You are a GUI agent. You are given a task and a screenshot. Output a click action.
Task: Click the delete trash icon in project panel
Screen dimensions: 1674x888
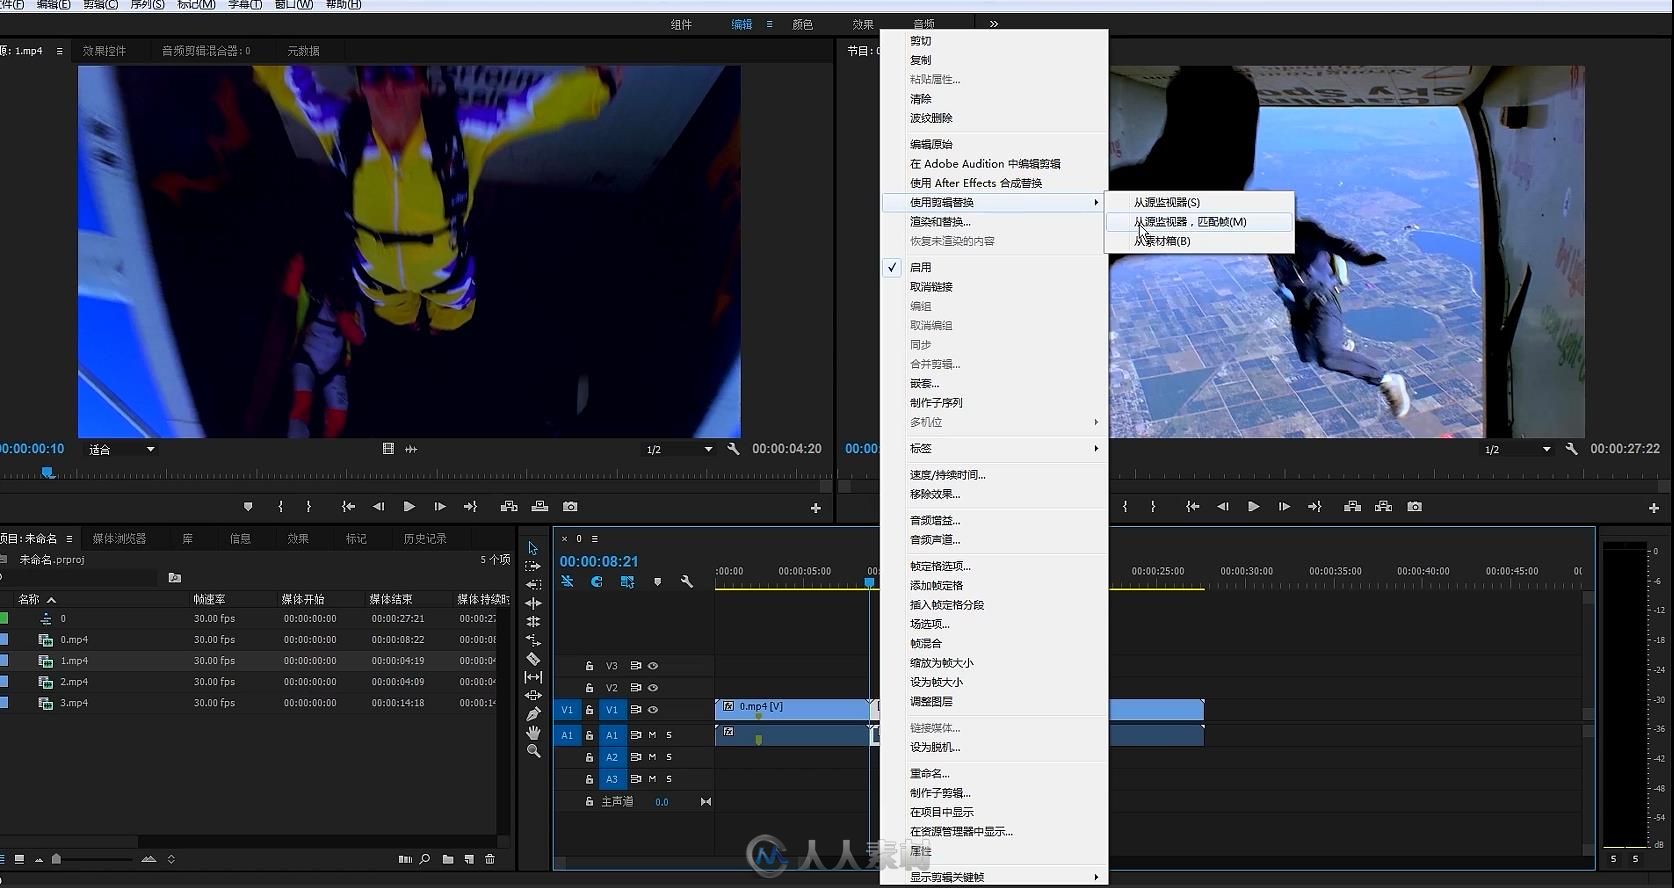click(490, 859)
